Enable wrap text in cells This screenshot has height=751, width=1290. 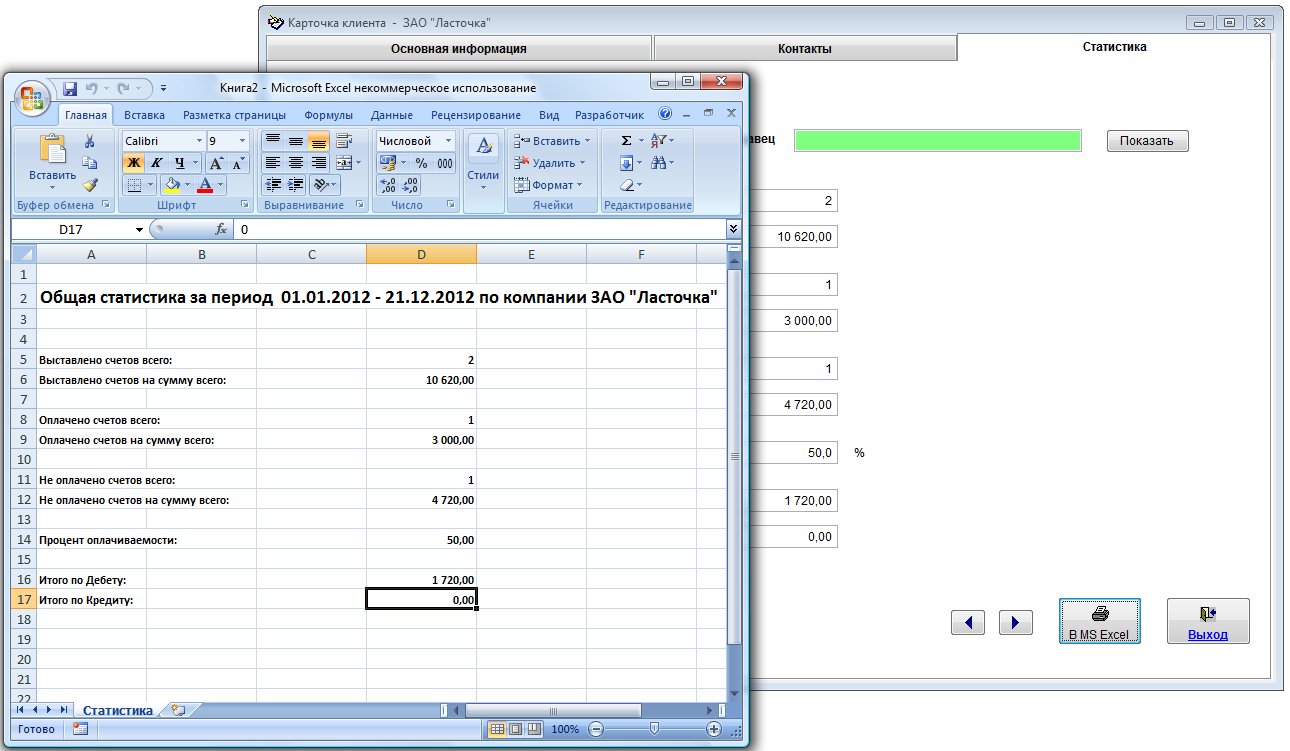pos(344,141)
